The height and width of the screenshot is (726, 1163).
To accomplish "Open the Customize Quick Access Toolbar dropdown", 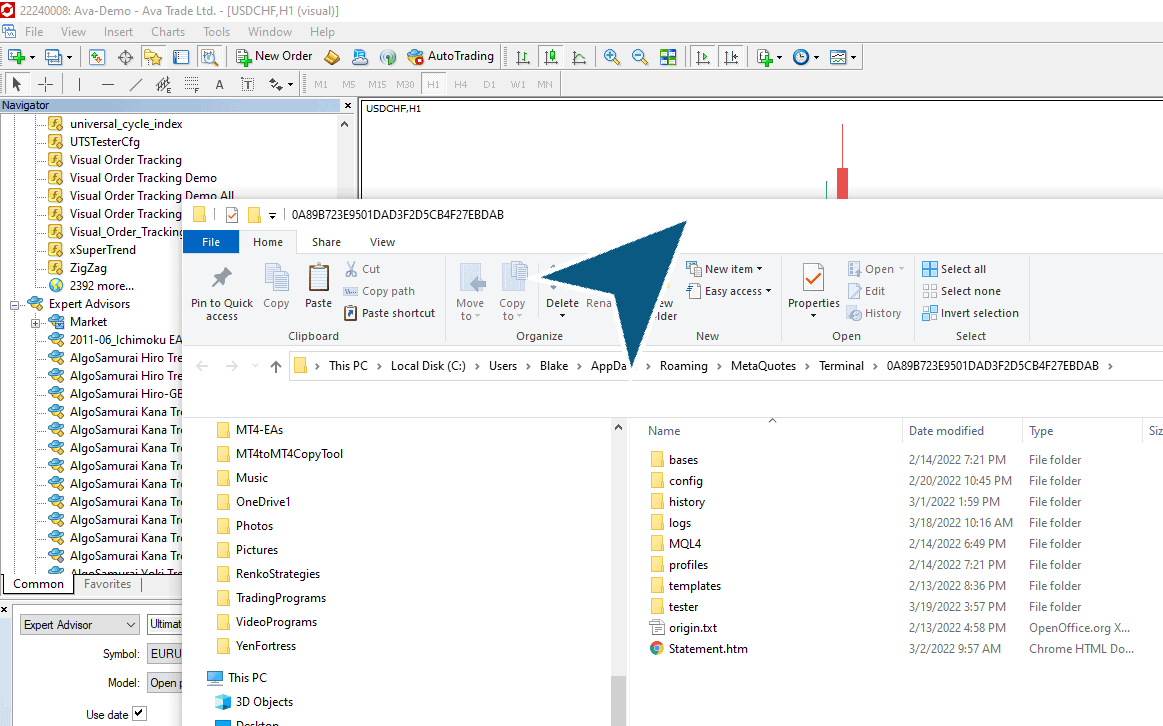I will [x=272, y=216].
